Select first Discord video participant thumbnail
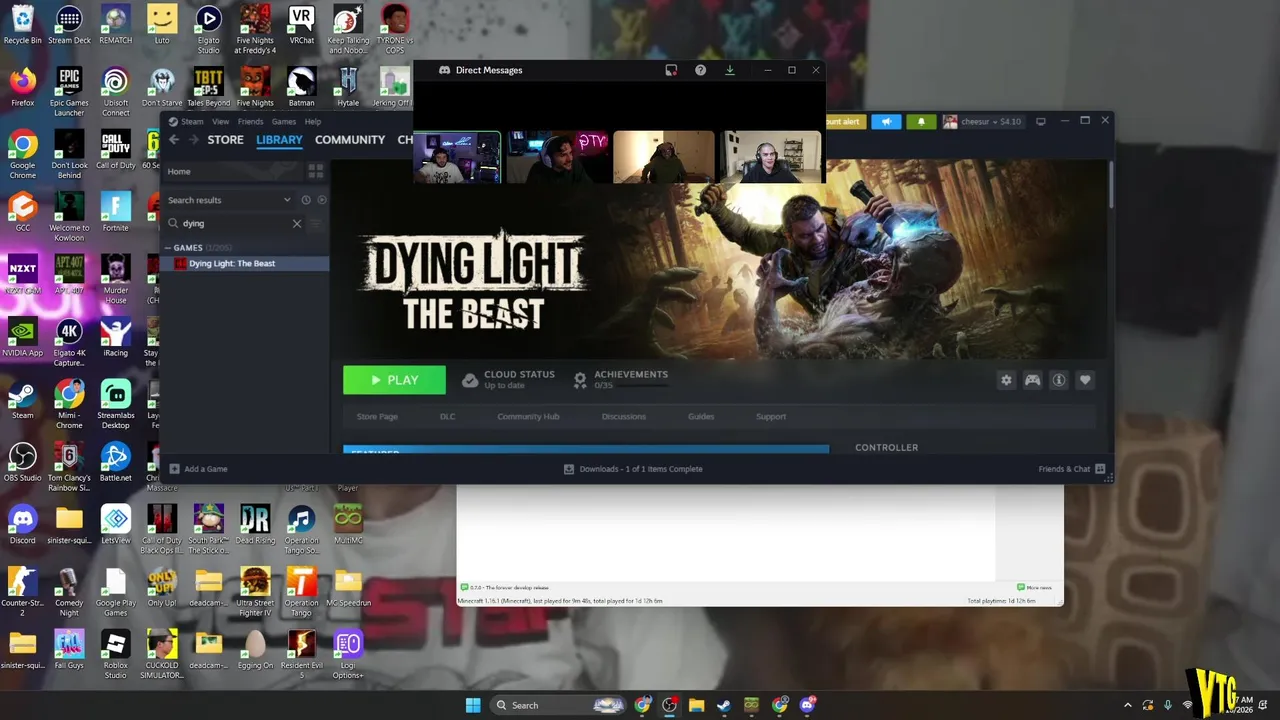 click(x=457, y=157)
